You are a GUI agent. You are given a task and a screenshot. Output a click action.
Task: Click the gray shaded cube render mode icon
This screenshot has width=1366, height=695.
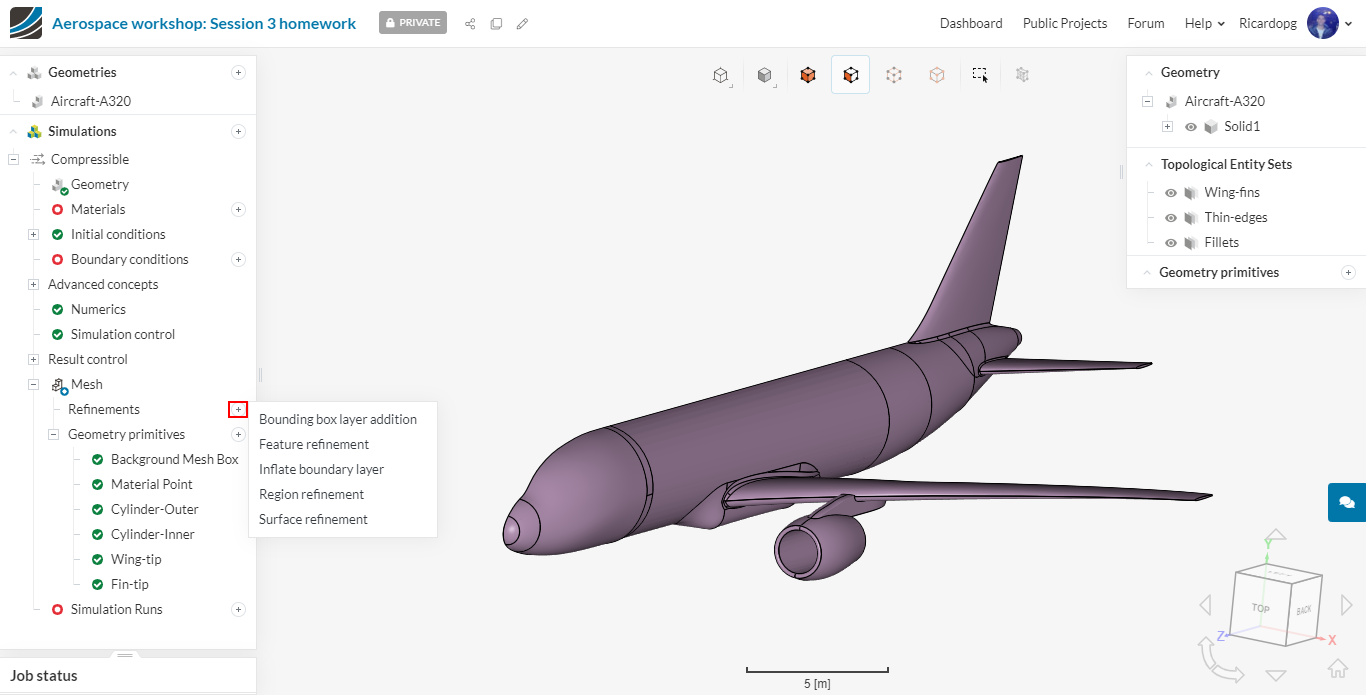click(764, 75)
